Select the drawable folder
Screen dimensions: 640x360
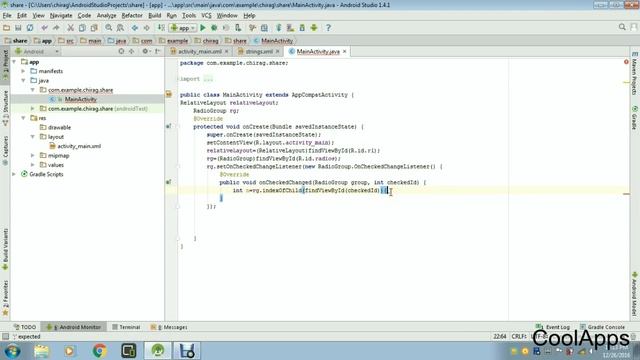(x=59, y=127)
